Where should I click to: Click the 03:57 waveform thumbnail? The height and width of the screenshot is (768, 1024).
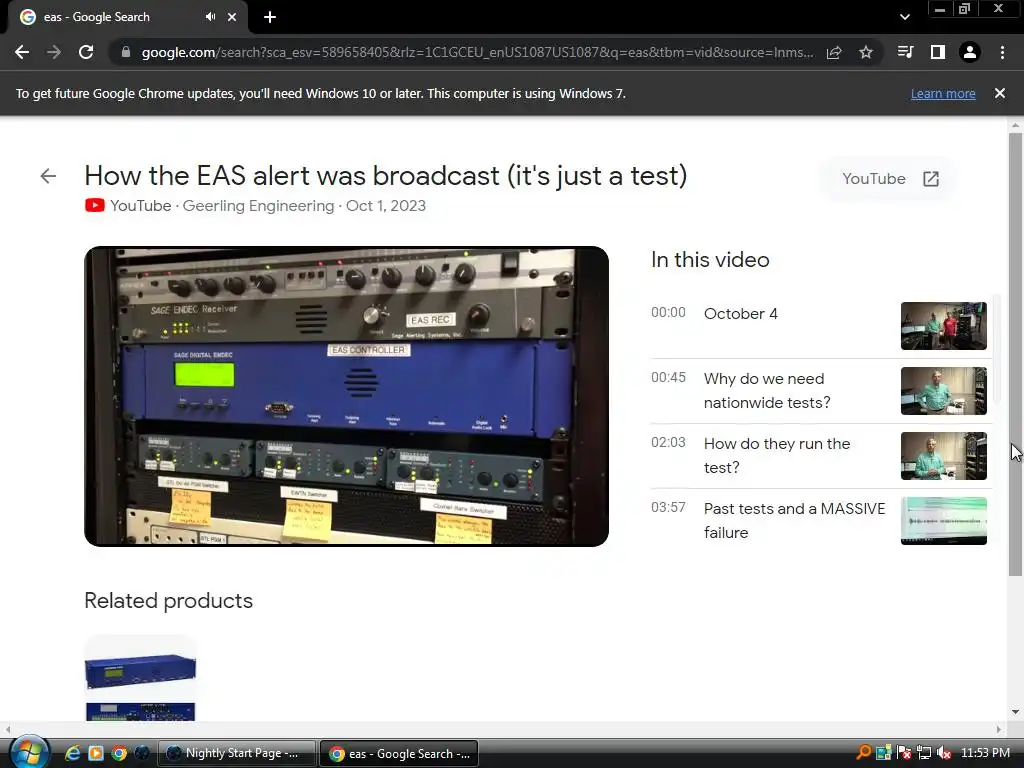point(944,520)
